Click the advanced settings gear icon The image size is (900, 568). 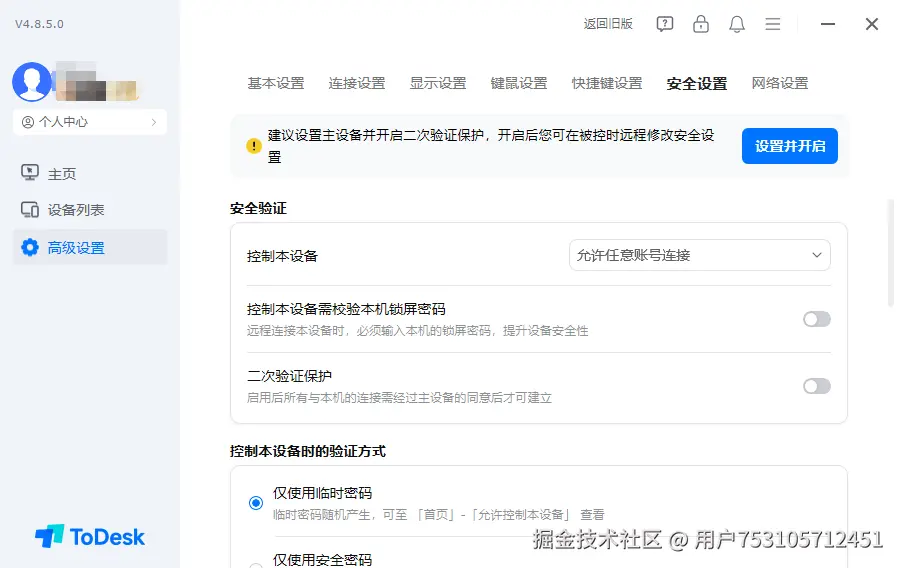(x=30, y=247)
